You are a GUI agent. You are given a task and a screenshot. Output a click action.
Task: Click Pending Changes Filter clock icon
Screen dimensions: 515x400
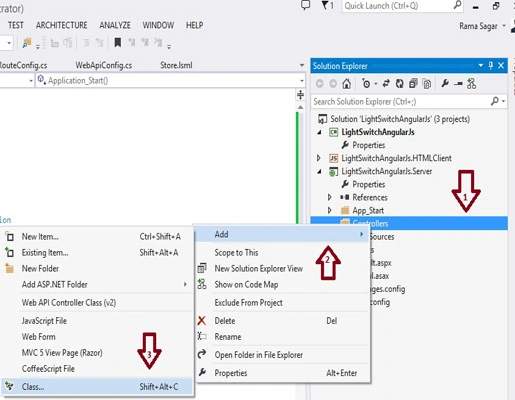coord(366,84)
